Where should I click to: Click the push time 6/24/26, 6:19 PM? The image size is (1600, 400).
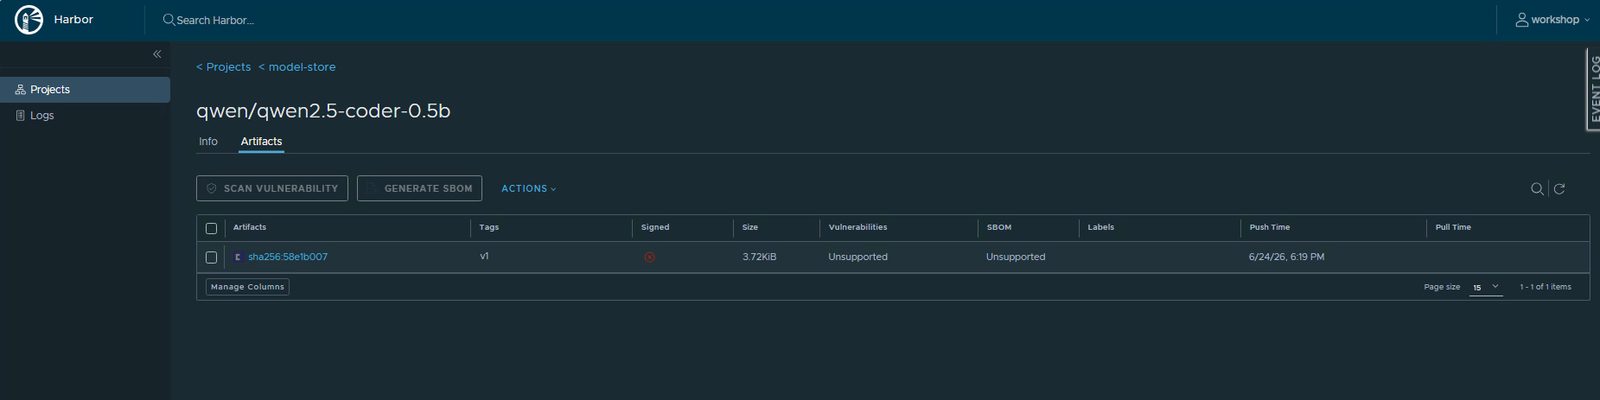1286,257
